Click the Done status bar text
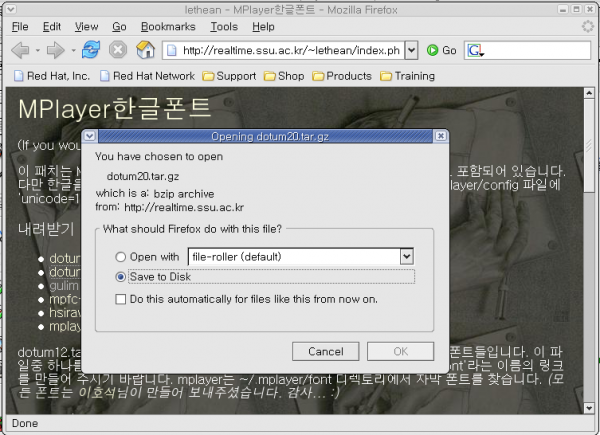The width and height of the screenshot is (600, 435). pyautogui.click(x=25, y=424)
